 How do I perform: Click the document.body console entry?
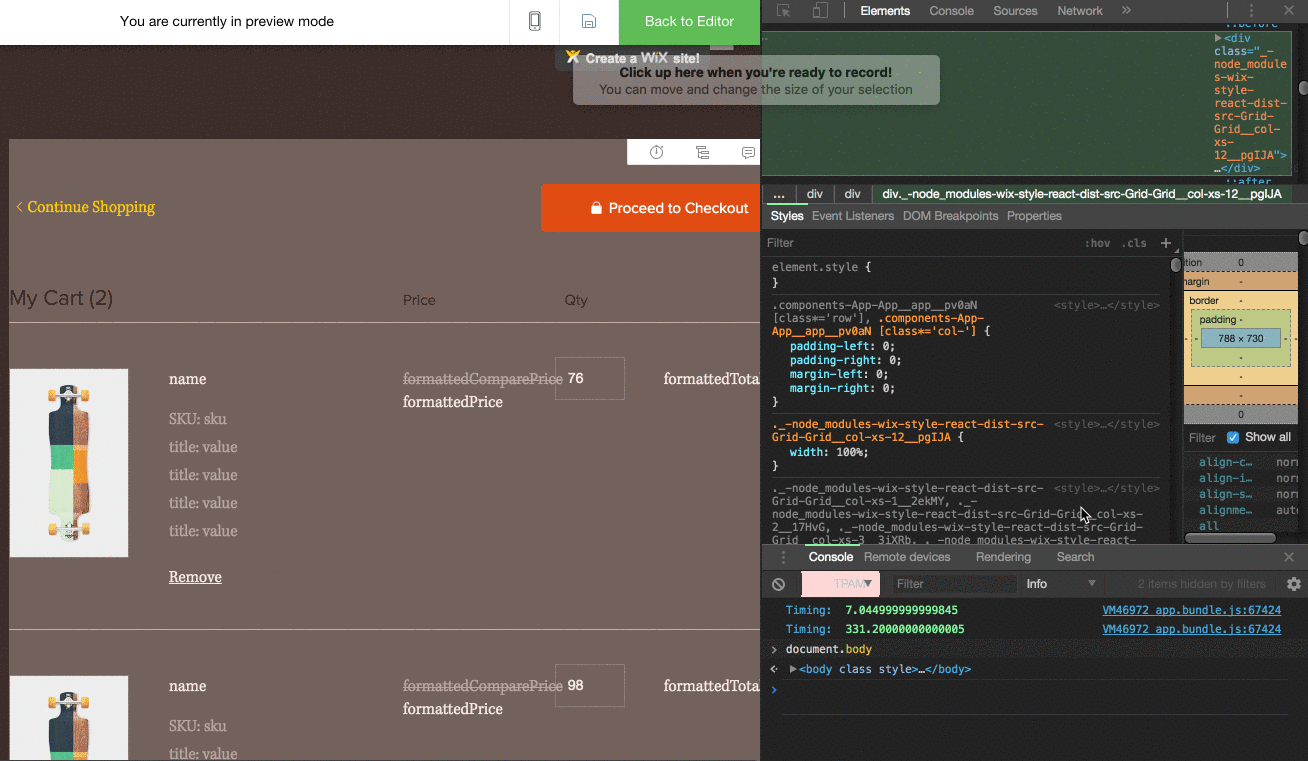pyautogui.click(x=829, y=649)
